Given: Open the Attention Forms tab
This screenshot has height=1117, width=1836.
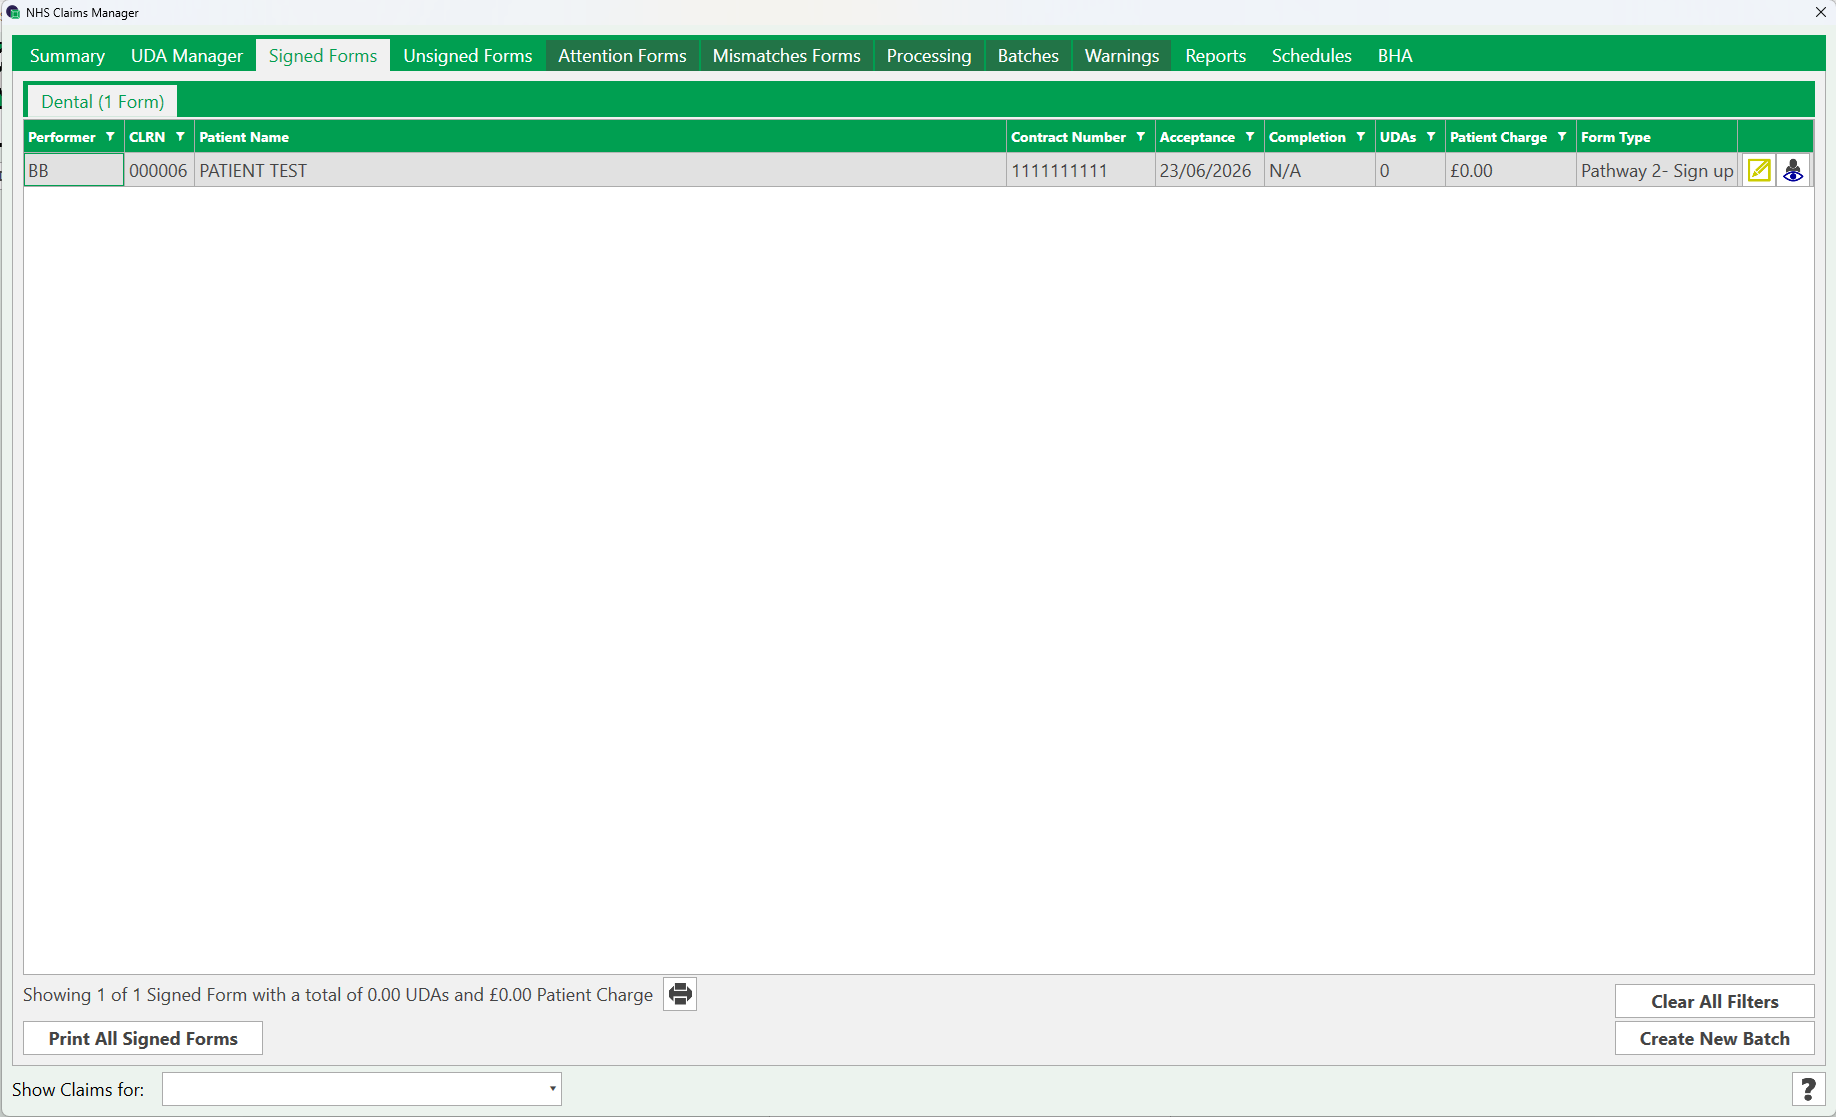Looking at the screenshot, I should [x=622, y=56].
